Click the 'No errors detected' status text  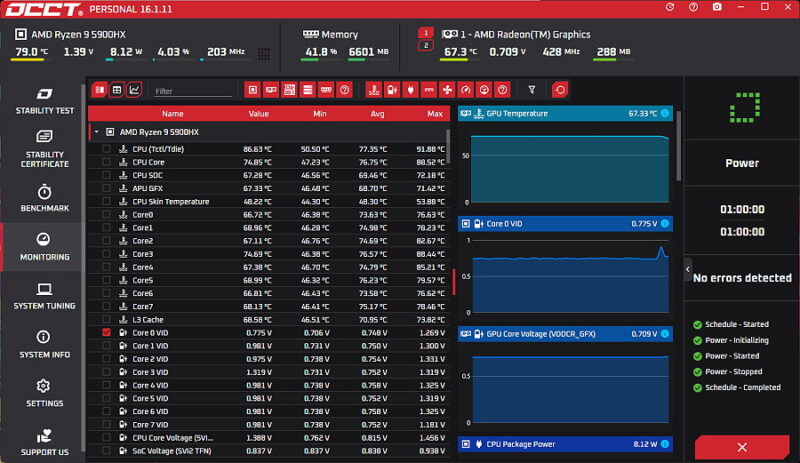[x=742, y=278]
